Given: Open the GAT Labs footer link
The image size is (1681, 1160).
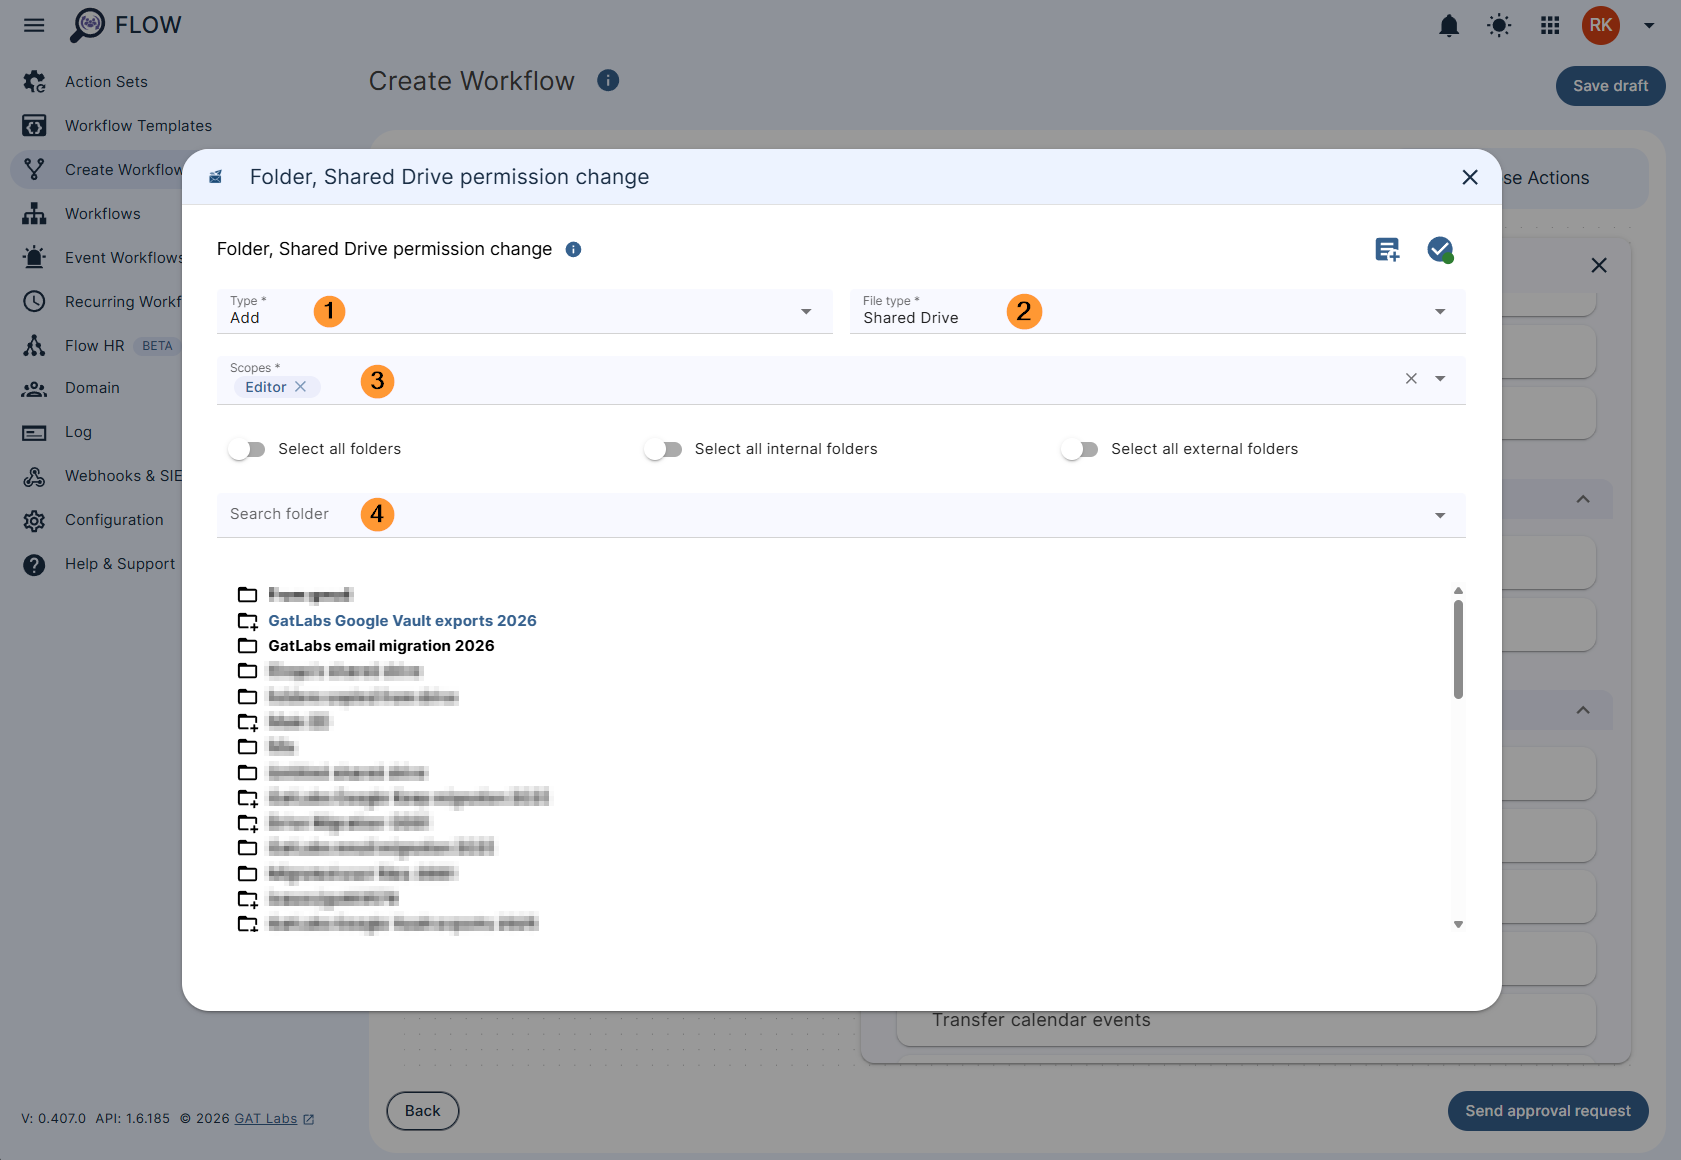Looking at the screenshot, I should [x=265, y=1118].
